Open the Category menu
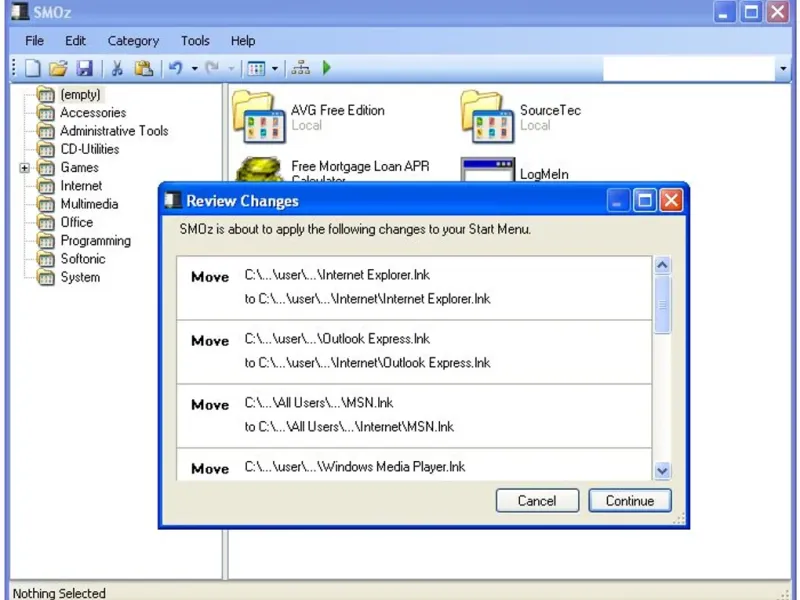Screen dimensions: 800x600 tap(133, 41)
